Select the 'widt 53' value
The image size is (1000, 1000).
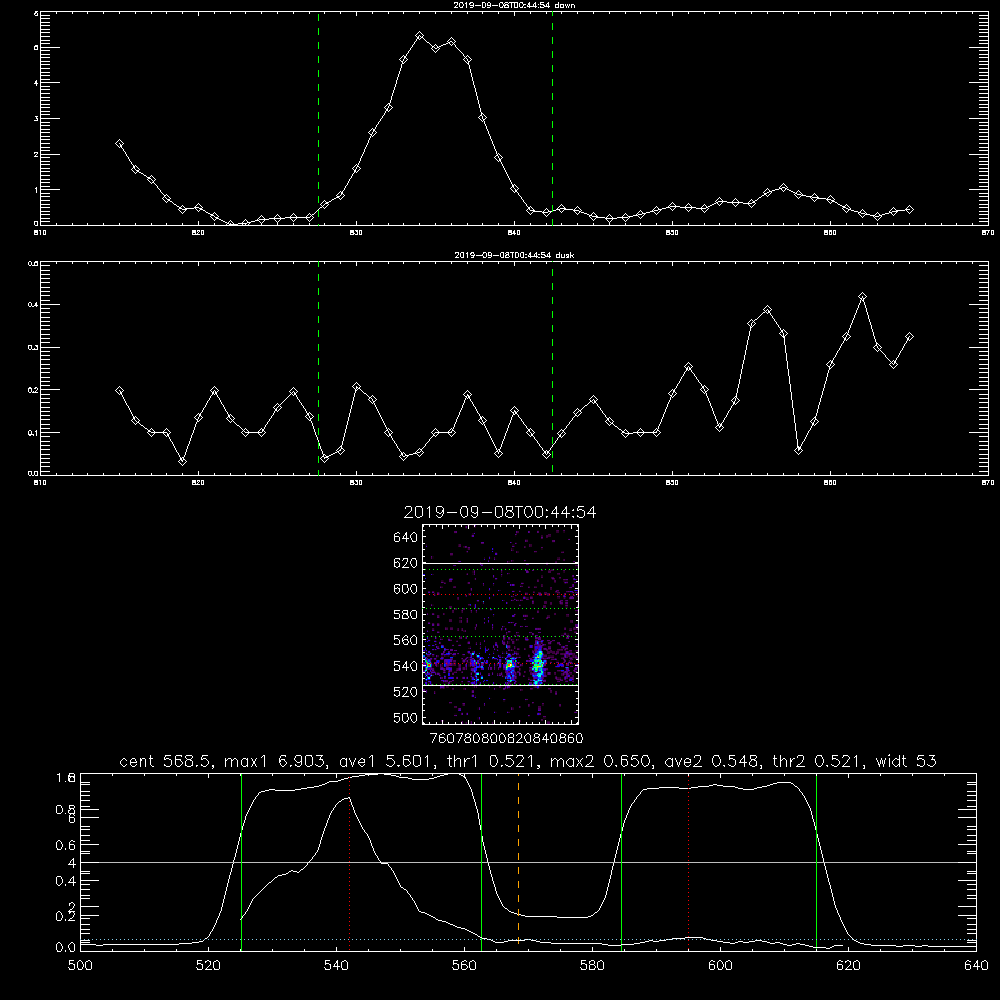906,761
